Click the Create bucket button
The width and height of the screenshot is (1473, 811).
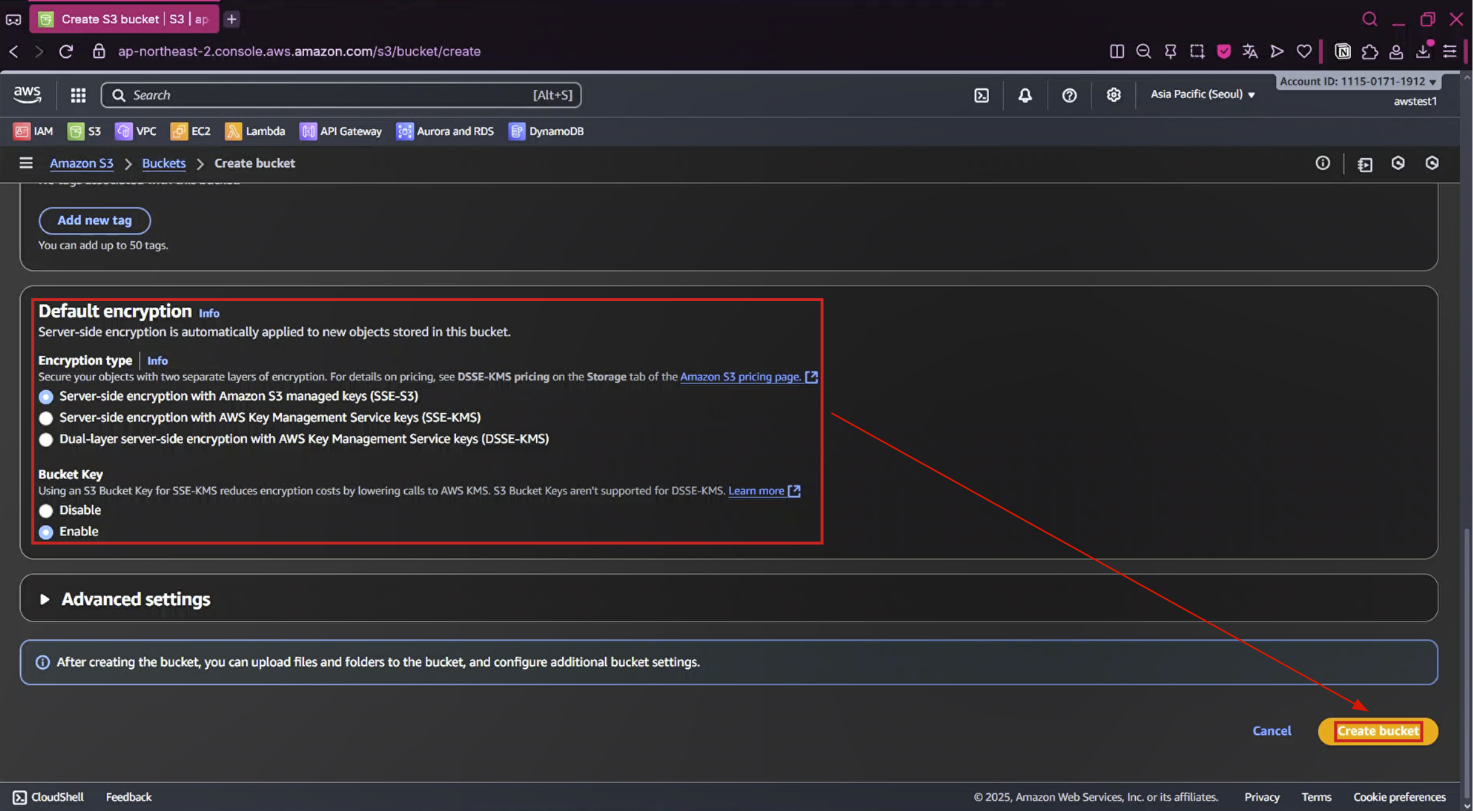tap(1378, 731)
